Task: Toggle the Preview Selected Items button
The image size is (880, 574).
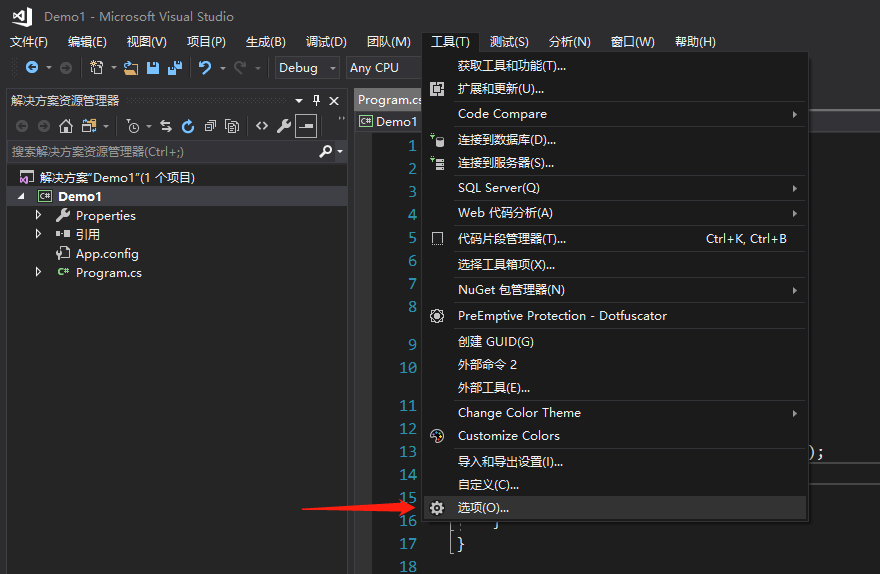Action: point(306,126)
